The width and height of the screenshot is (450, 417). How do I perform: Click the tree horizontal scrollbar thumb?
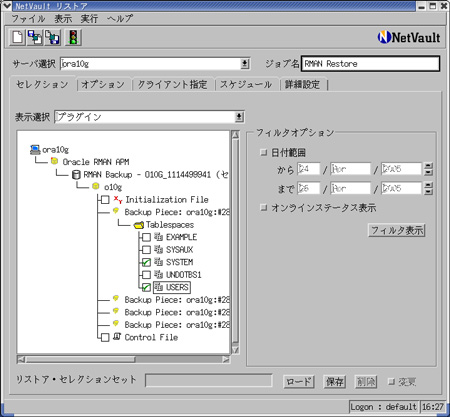click(x=81, y=359)
